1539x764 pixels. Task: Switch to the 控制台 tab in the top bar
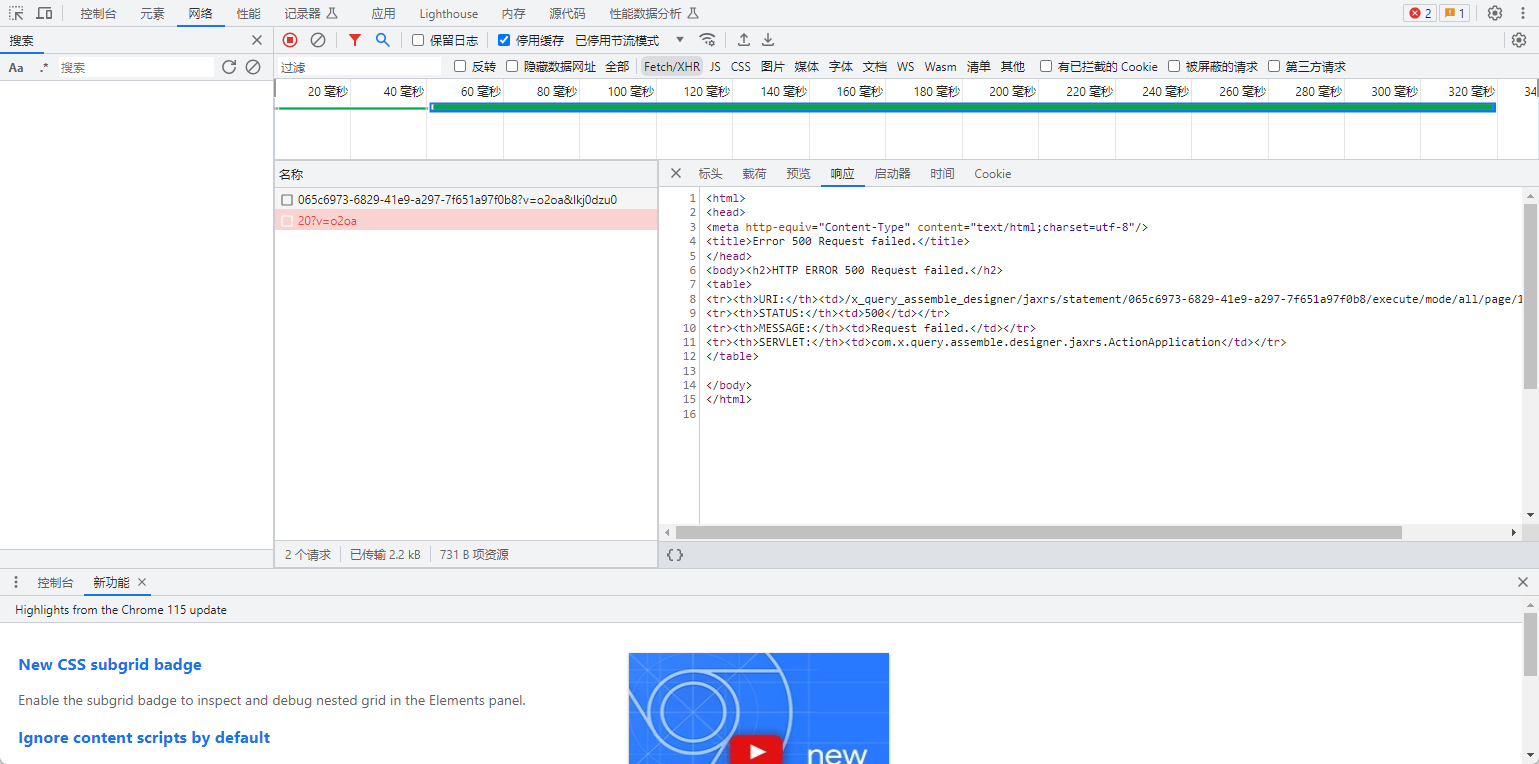[98, 13]
